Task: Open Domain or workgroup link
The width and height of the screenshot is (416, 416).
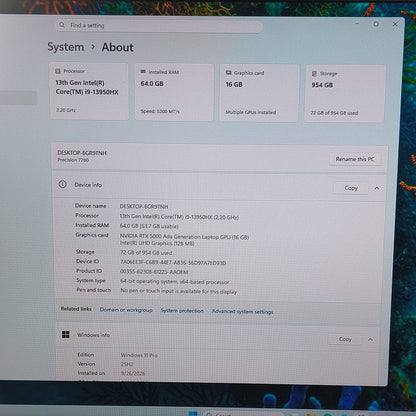Action: [x=126, y=310]
